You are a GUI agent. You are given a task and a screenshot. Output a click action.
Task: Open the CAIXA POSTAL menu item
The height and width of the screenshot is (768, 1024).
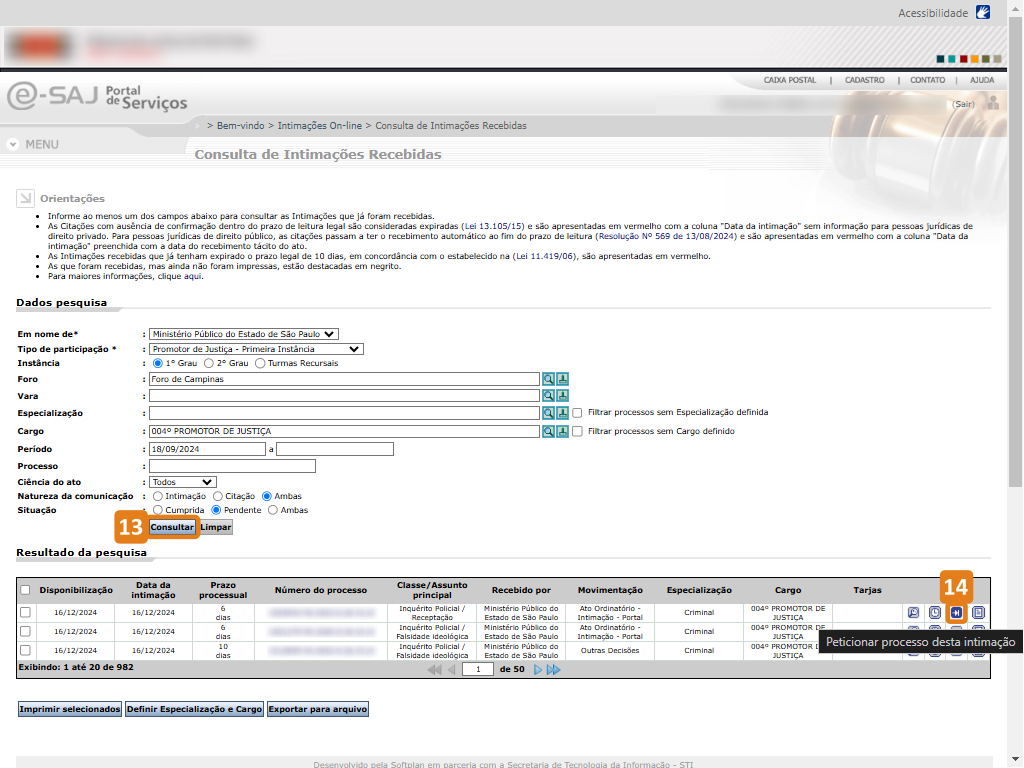click(x=789, y=80)
